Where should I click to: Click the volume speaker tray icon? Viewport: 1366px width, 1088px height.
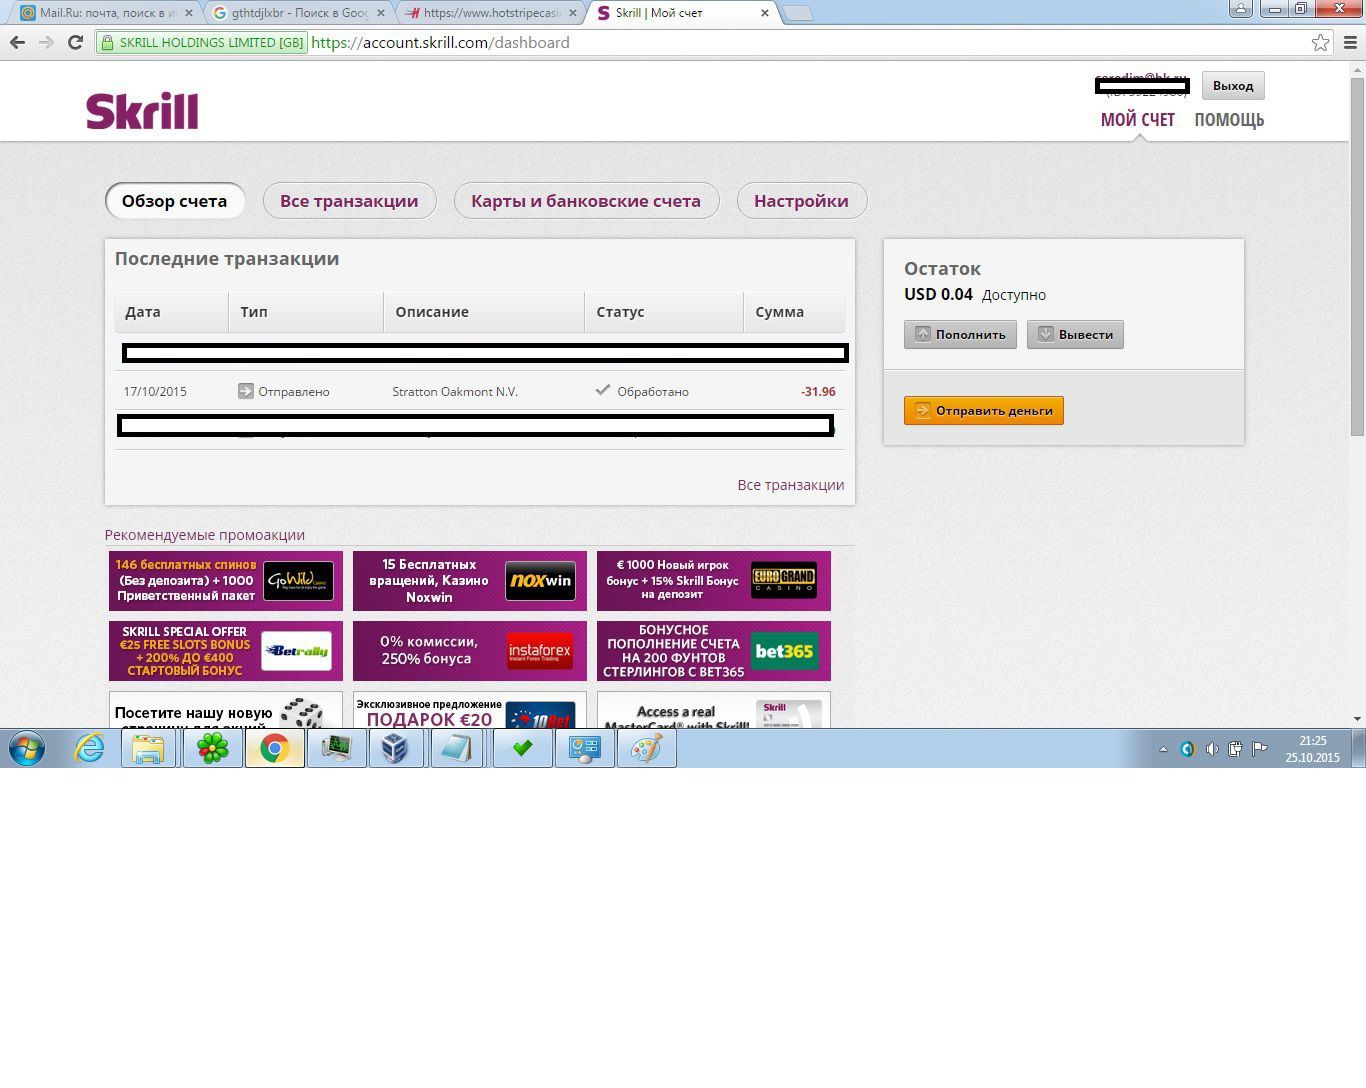1212,749
